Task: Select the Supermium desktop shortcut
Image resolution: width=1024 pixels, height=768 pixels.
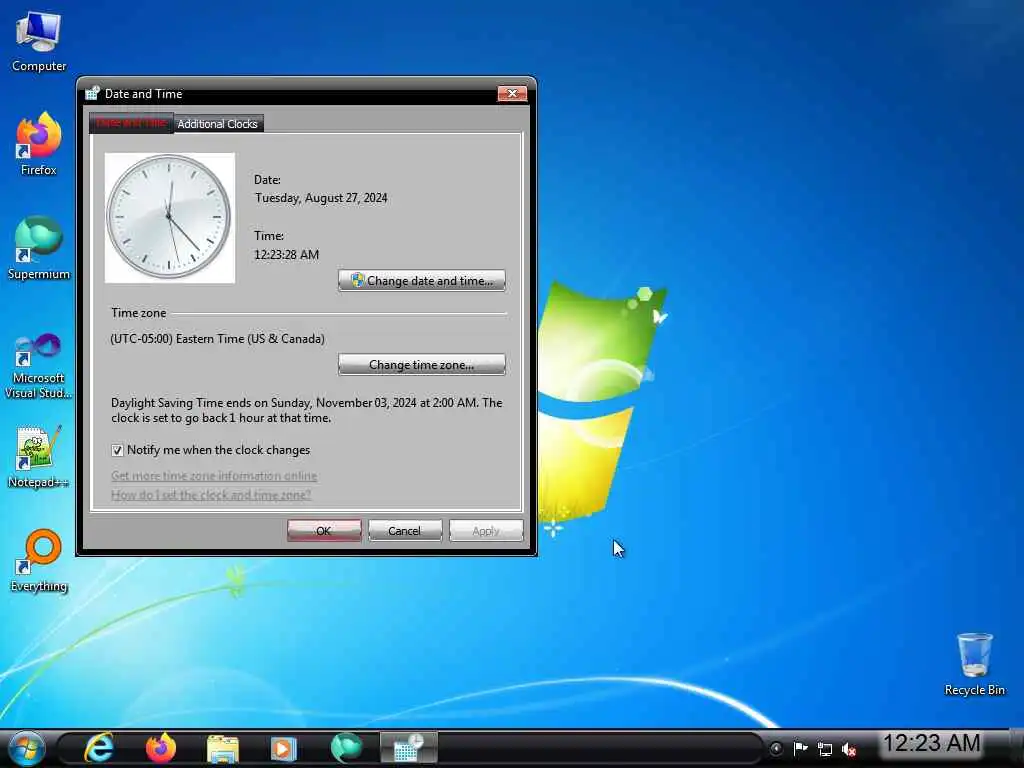Action: tap(39, 248)
